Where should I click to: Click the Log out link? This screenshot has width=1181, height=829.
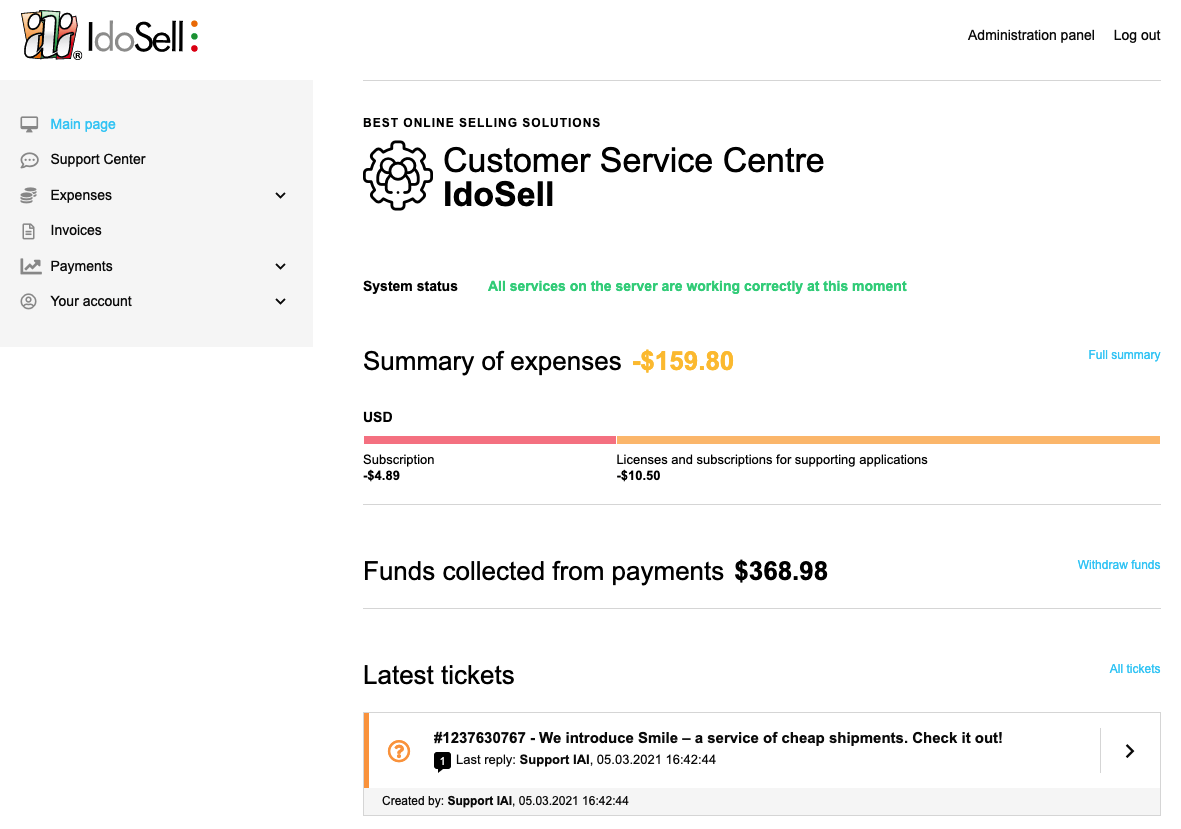pos(1137,35)
